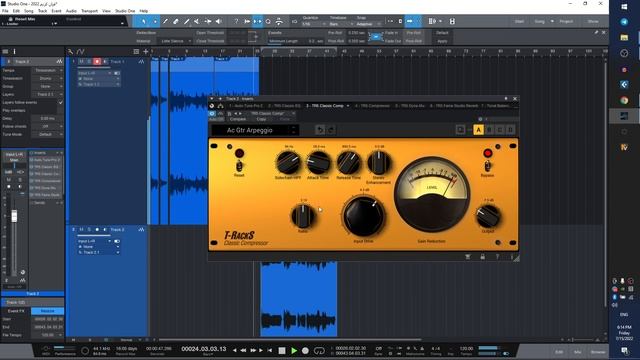
Task: Open the inspector 'i' panel
Action: coord(14,51)
